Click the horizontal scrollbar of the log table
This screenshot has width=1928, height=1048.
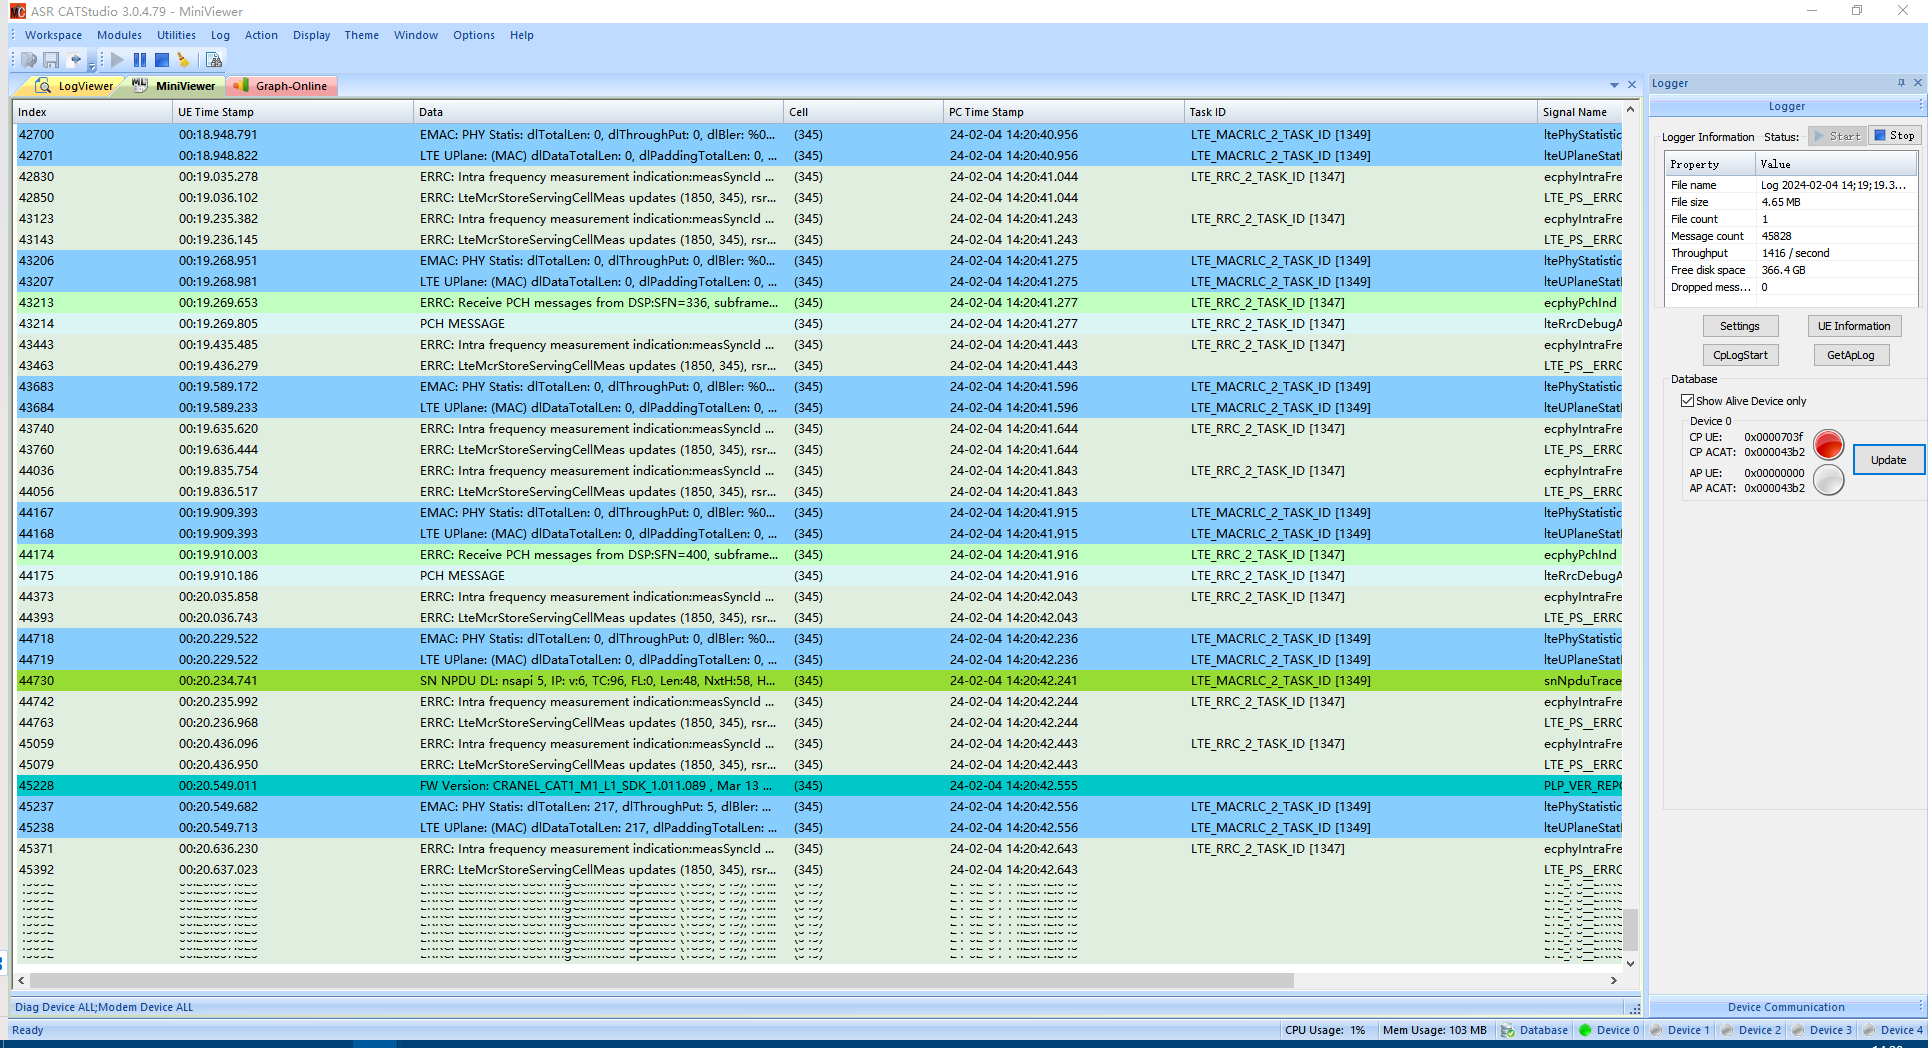(660, 981)
